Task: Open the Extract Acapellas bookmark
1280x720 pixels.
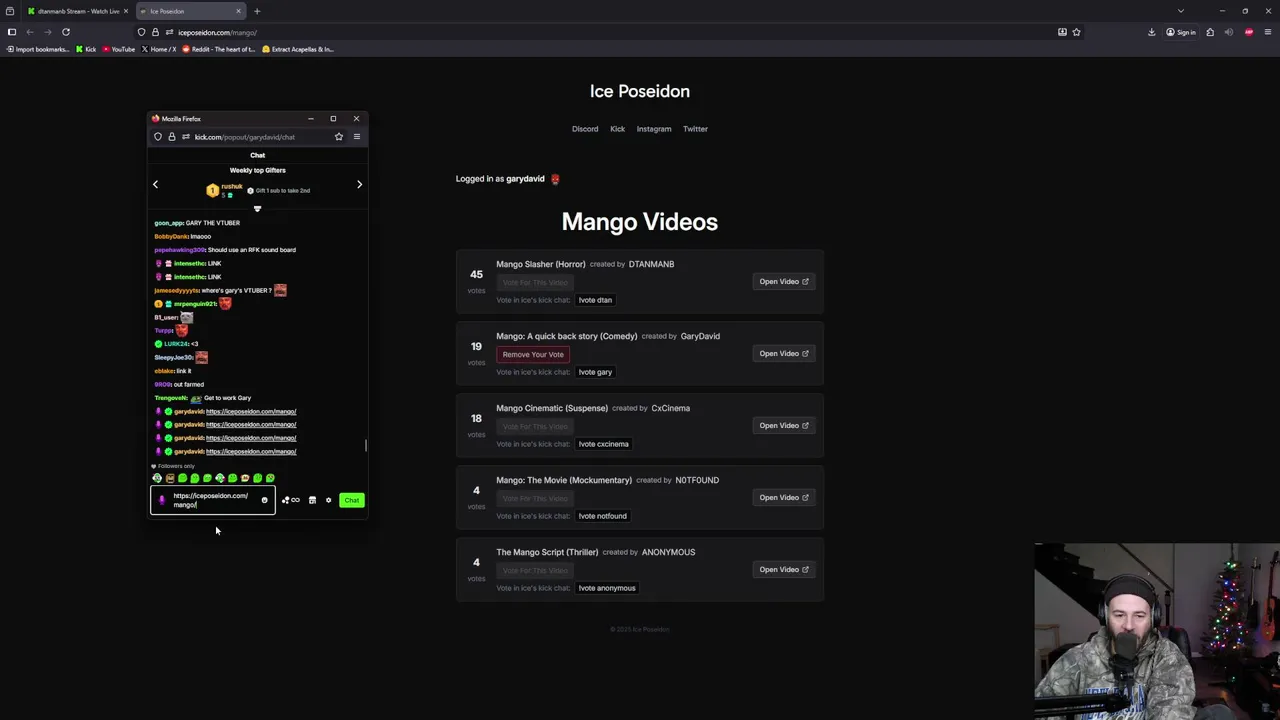Action: coord(298,49)
